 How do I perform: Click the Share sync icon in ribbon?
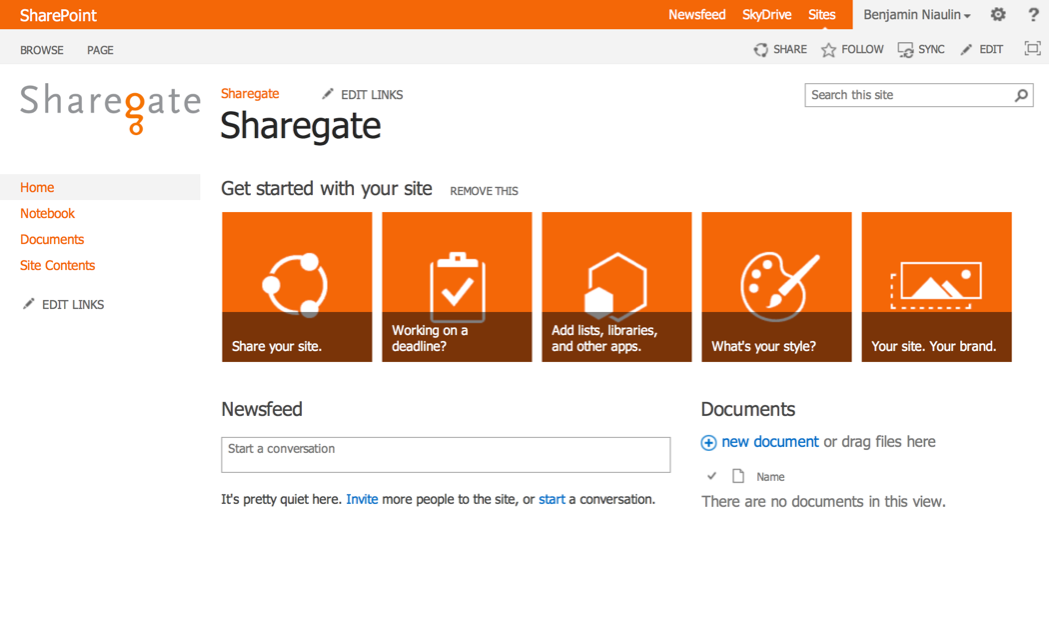pos(761,49)
